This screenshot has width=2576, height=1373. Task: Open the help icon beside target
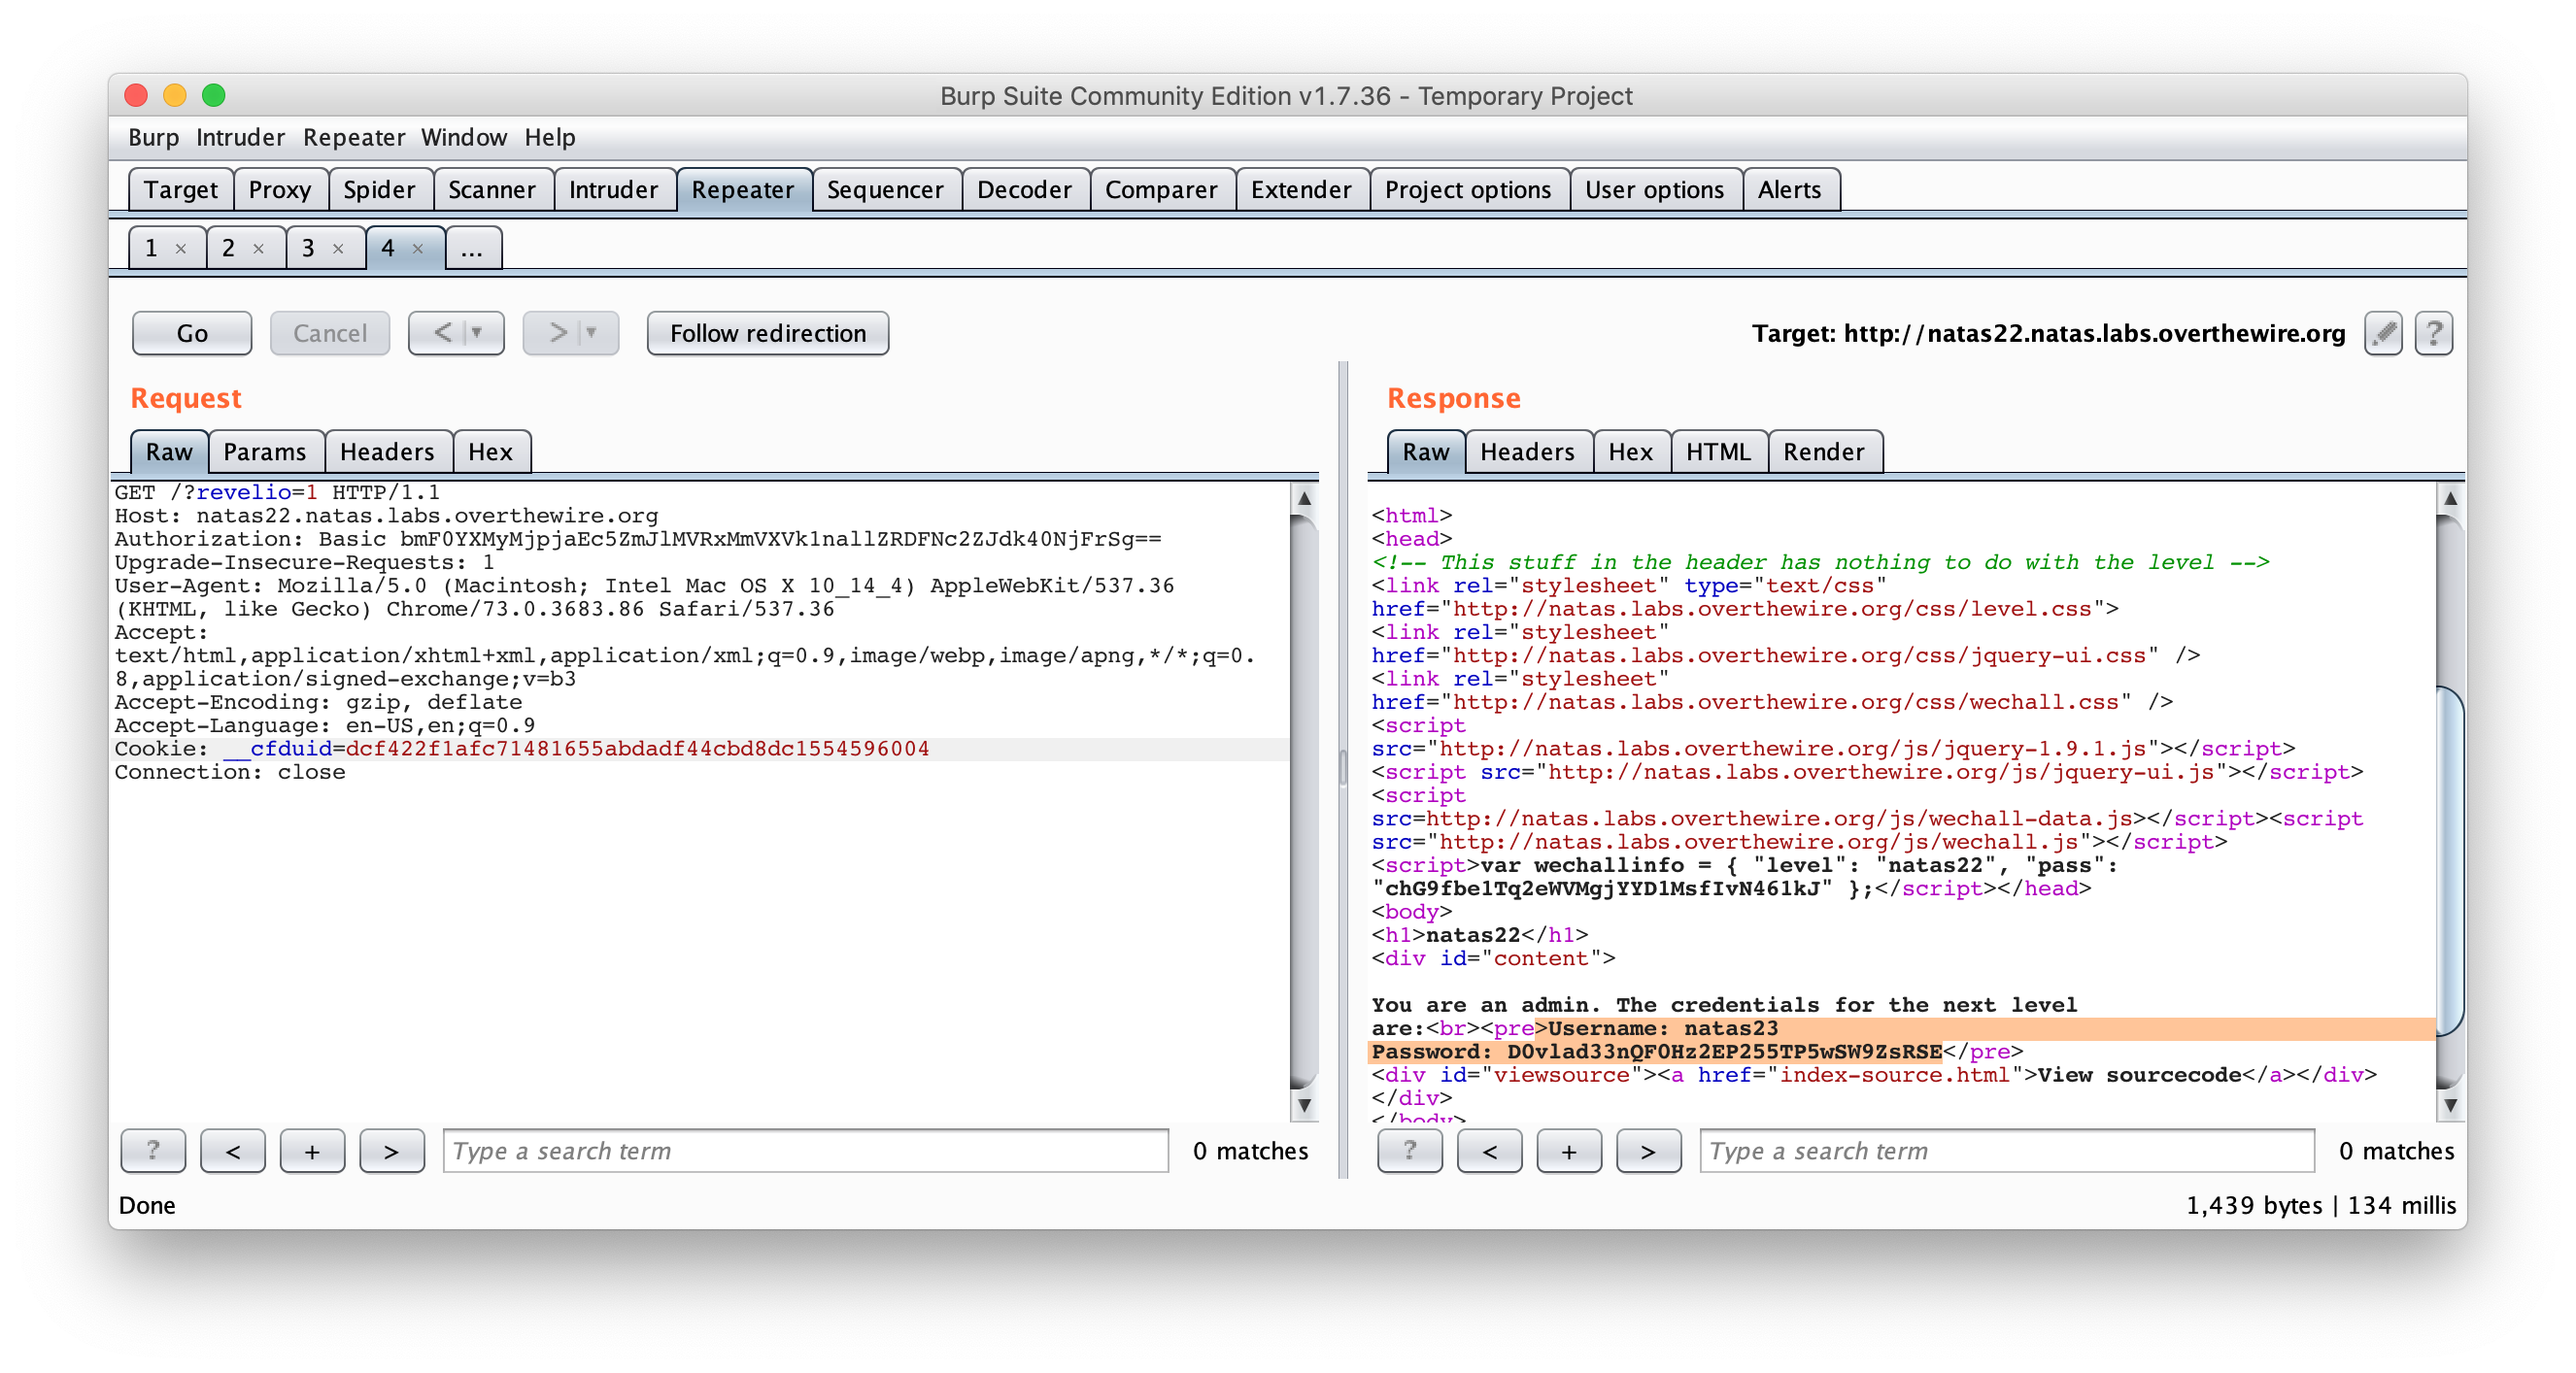(x=2433, y=333)
